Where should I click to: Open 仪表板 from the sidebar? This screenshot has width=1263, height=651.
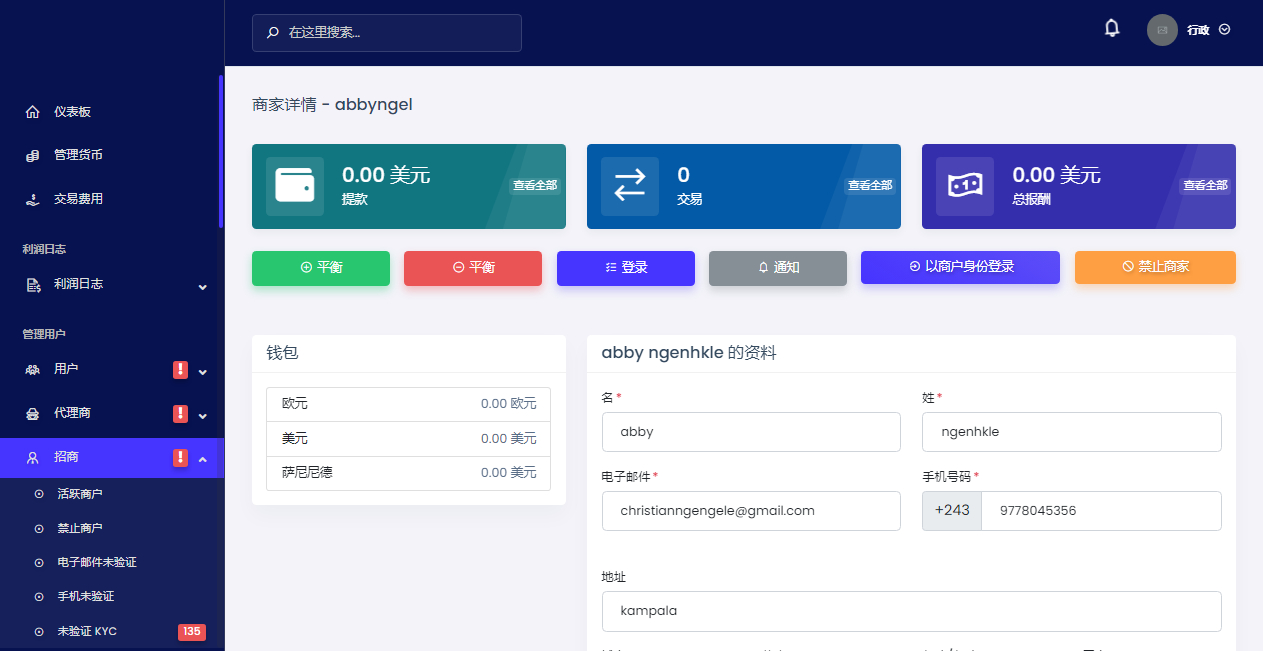pos(72,112)
